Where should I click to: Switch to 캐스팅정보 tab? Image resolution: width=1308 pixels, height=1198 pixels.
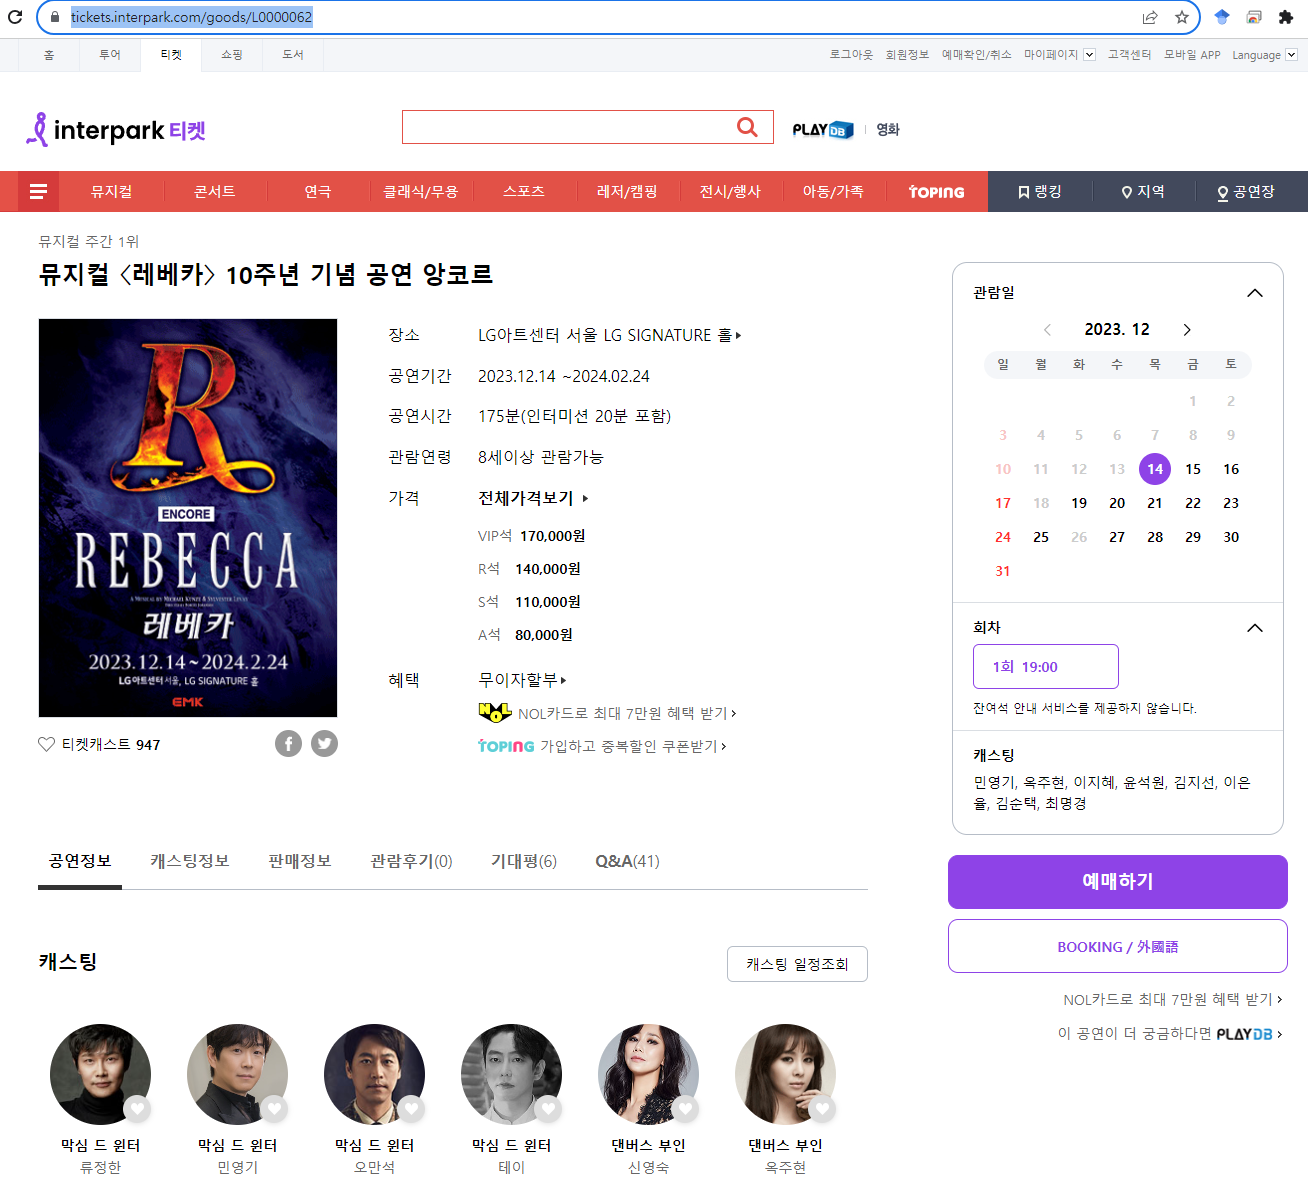[190, 861]
